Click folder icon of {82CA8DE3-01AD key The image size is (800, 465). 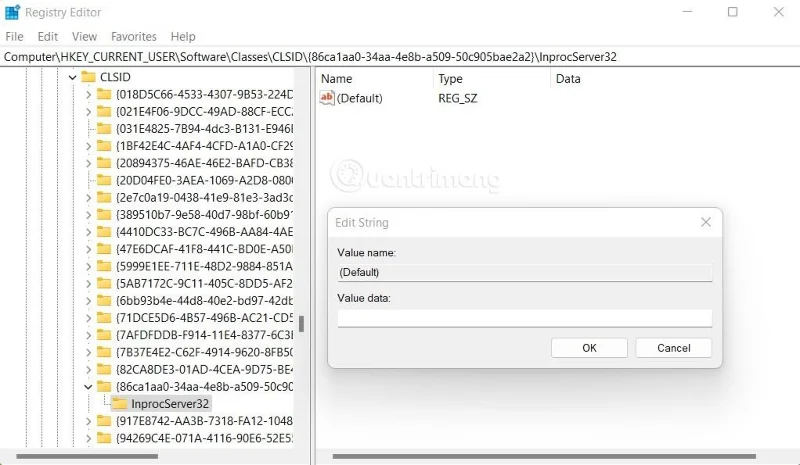[x=104, y=369]
